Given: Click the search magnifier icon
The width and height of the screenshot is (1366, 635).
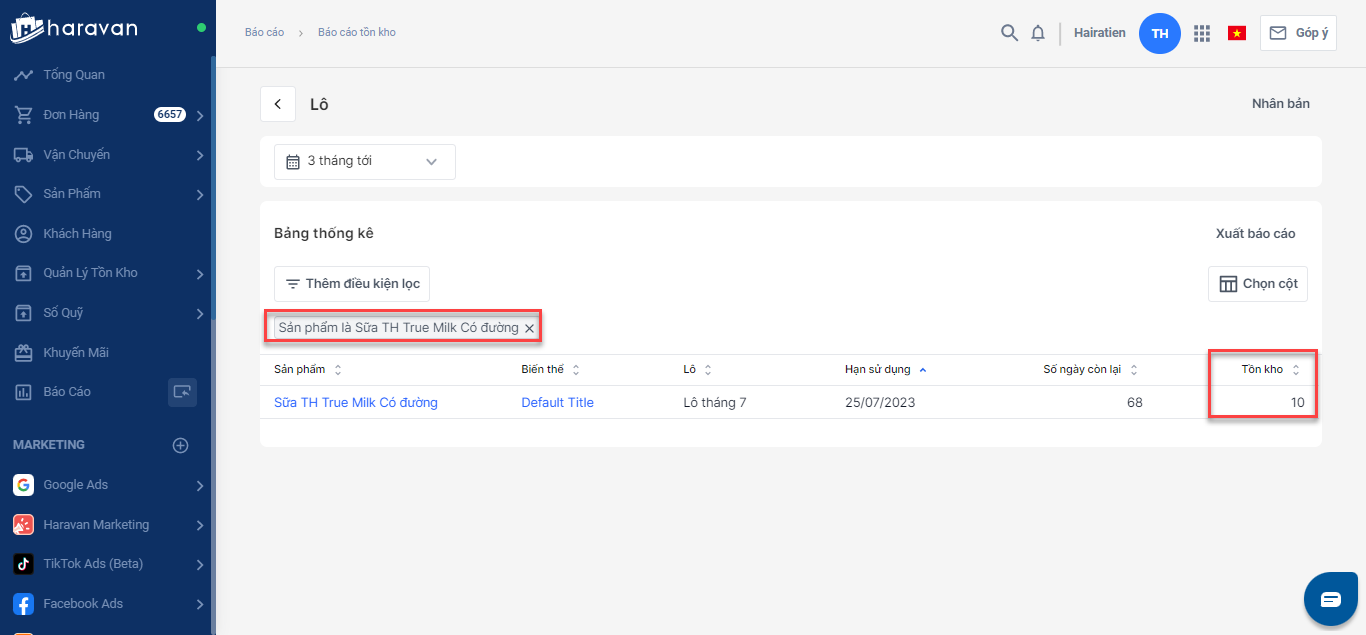Looking at the screenshot, I should (x=1009, y=33).
